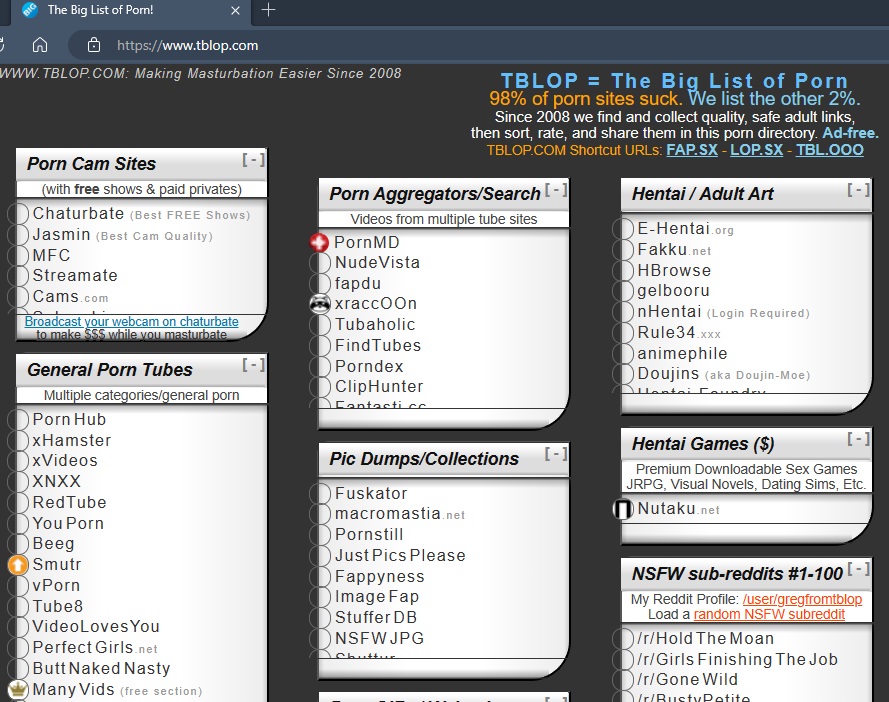The width and height of the screenshot is (889, 702).
Task: Open the Beeg link
Action: pos(53,544)
